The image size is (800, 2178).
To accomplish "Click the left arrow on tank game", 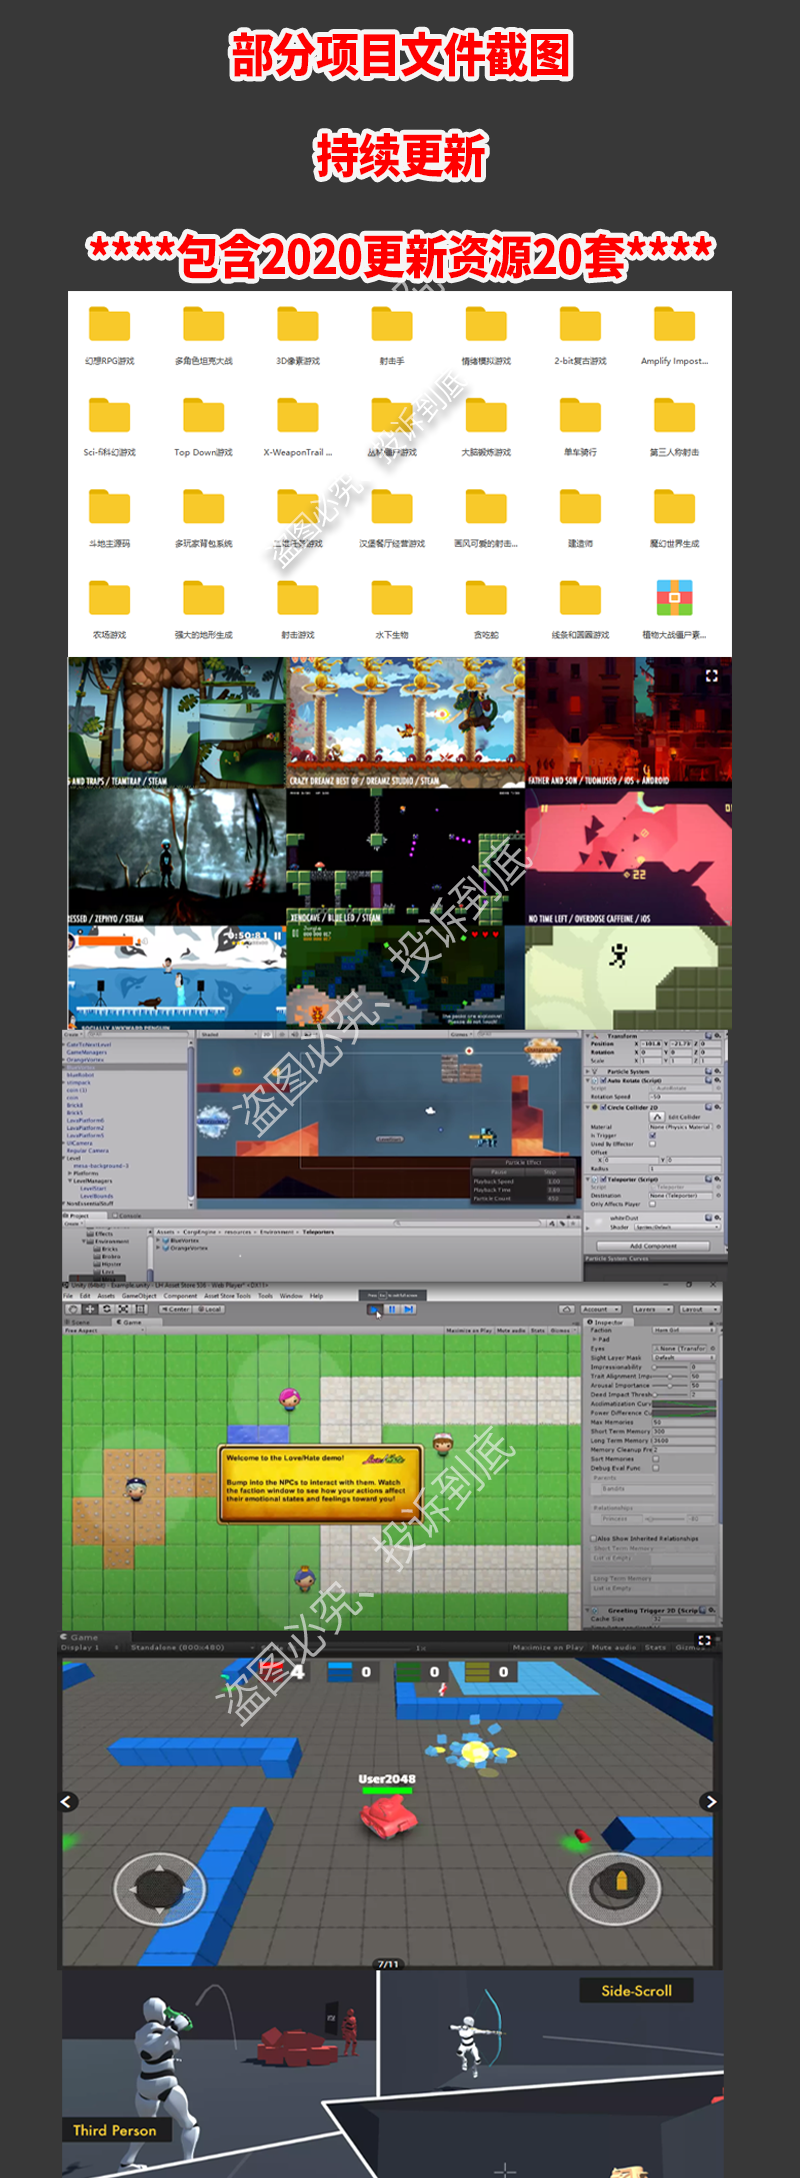I will click(67, 1801).
